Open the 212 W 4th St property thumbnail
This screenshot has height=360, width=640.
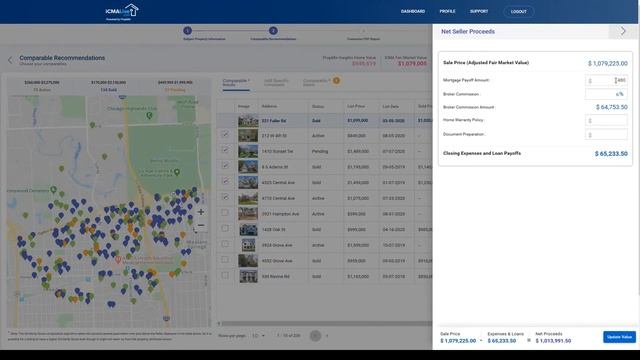[x=248, y=136]
